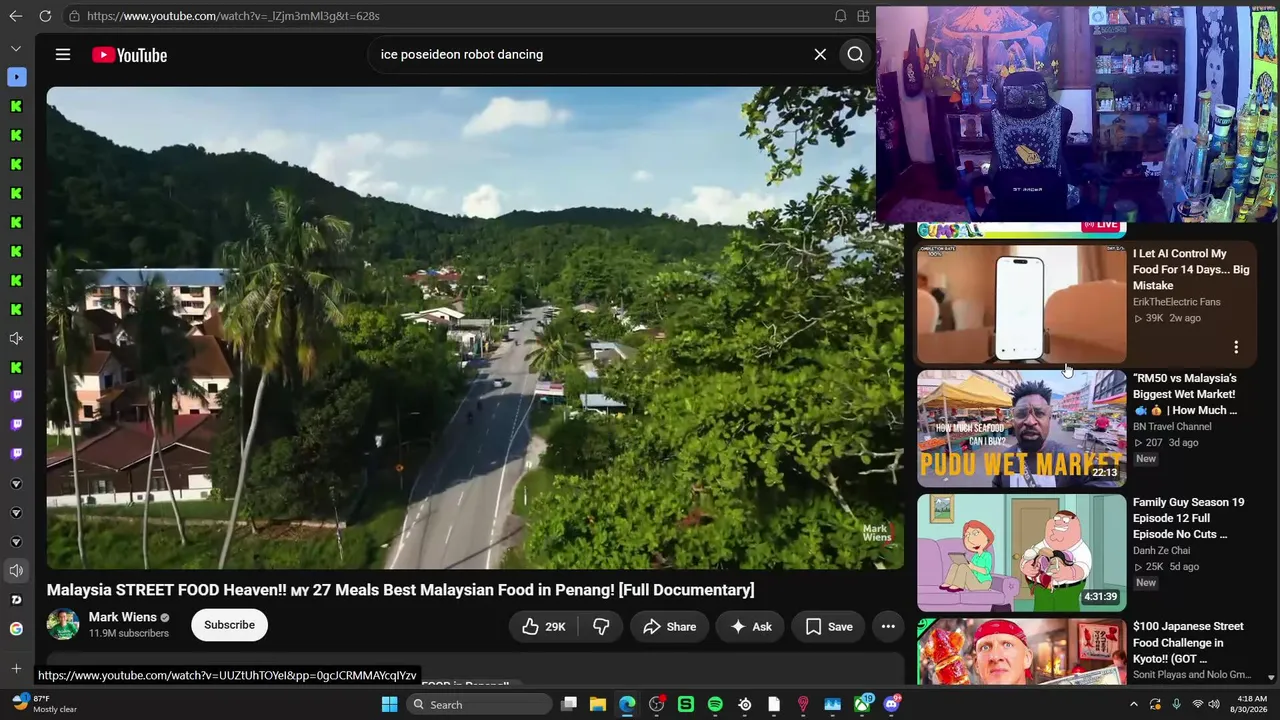Image resolution: width=1280 pixels, height=720 pixels.
Task: Run search with the magnifier button
Action: point(855,55)
